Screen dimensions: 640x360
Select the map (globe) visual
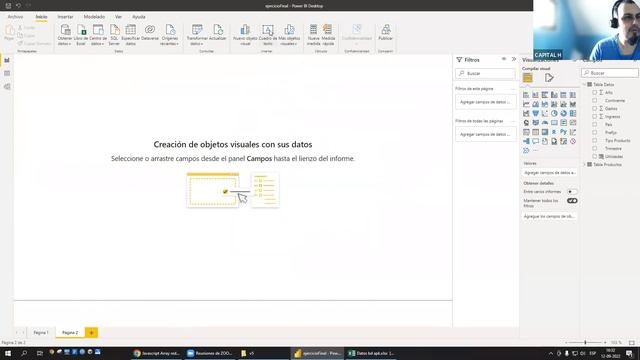tap(526, 123)
